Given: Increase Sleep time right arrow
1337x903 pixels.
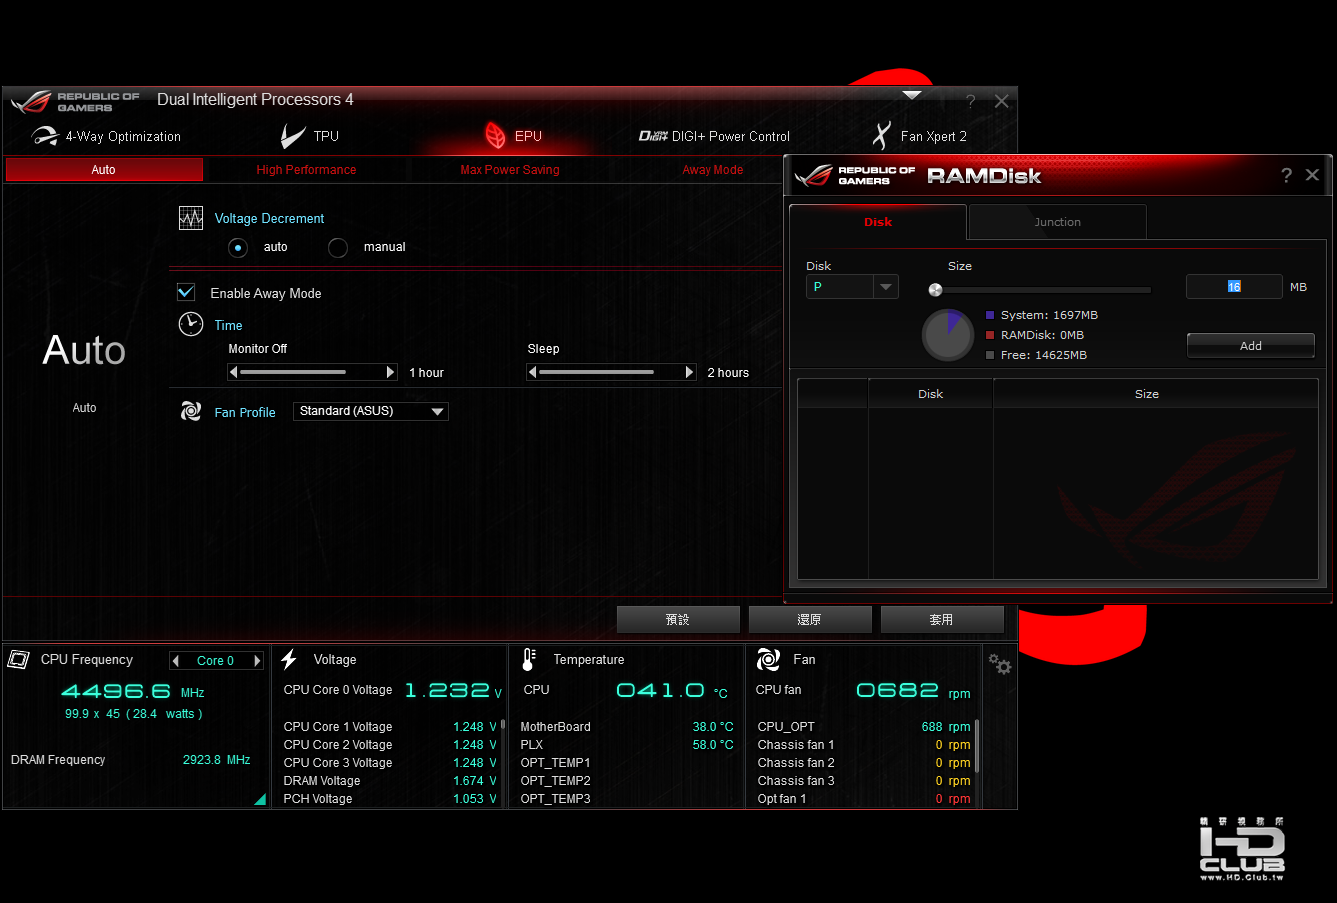Looking at the screenshot, I should 689,372.
